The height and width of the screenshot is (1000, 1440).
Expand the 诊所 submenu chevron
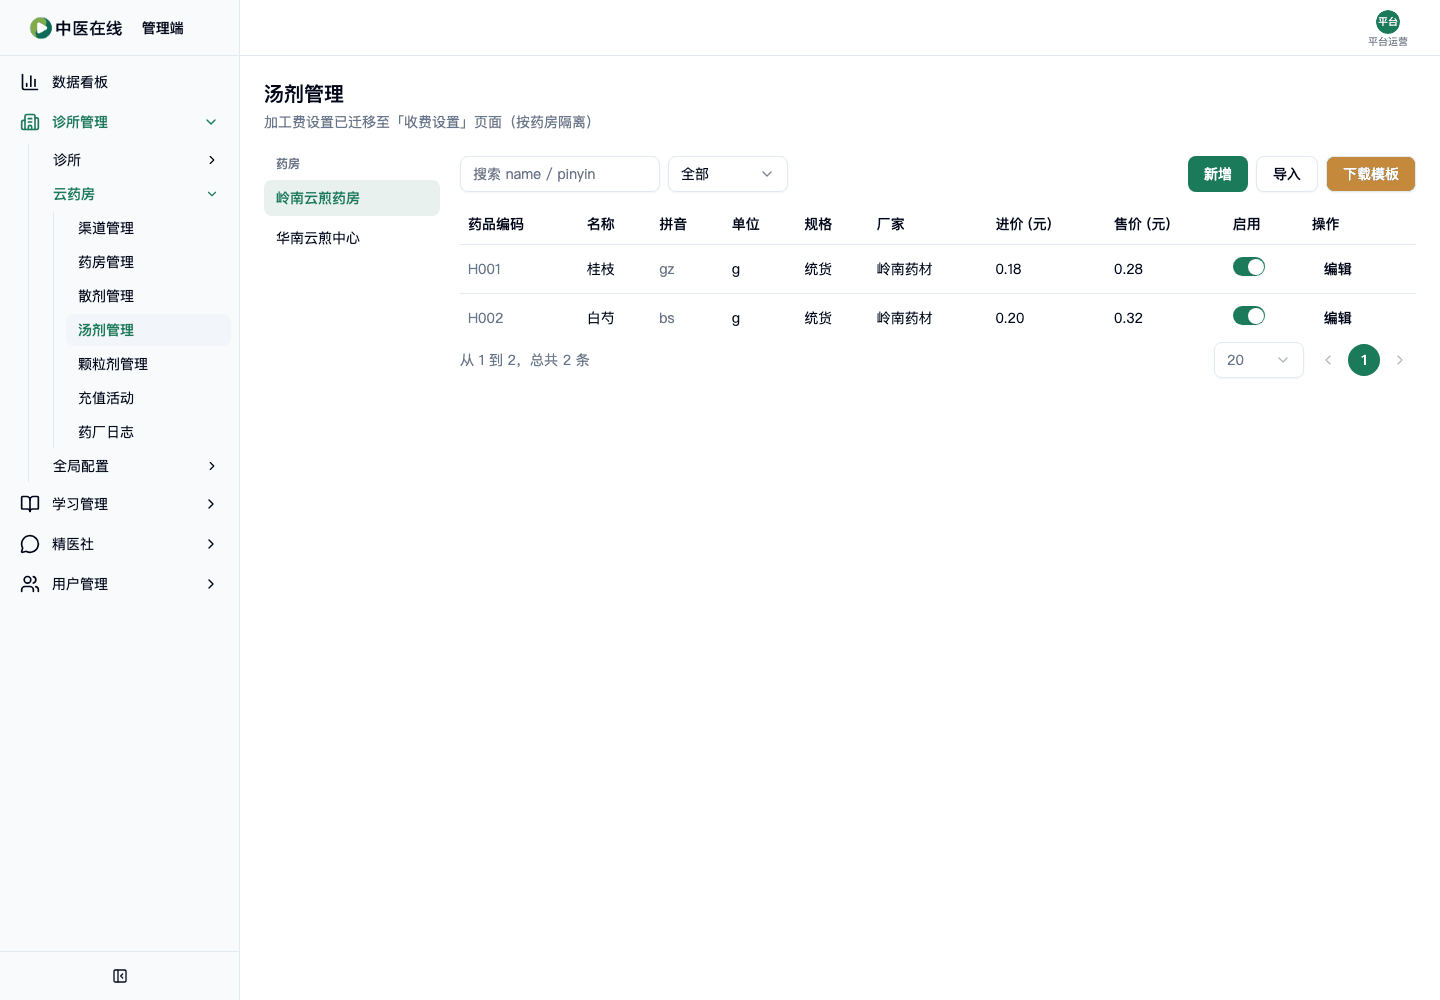pyautogui.click(x=211, y=160)
